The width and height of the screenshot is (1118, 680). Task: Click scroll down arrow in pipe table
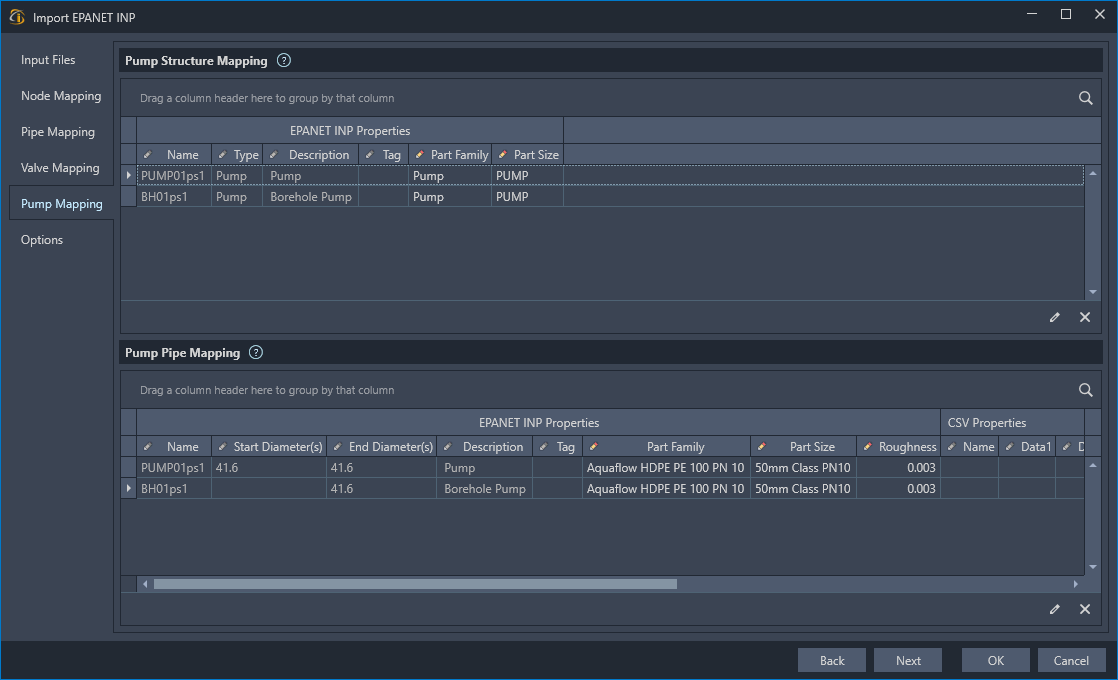[x=1092, y=567]
